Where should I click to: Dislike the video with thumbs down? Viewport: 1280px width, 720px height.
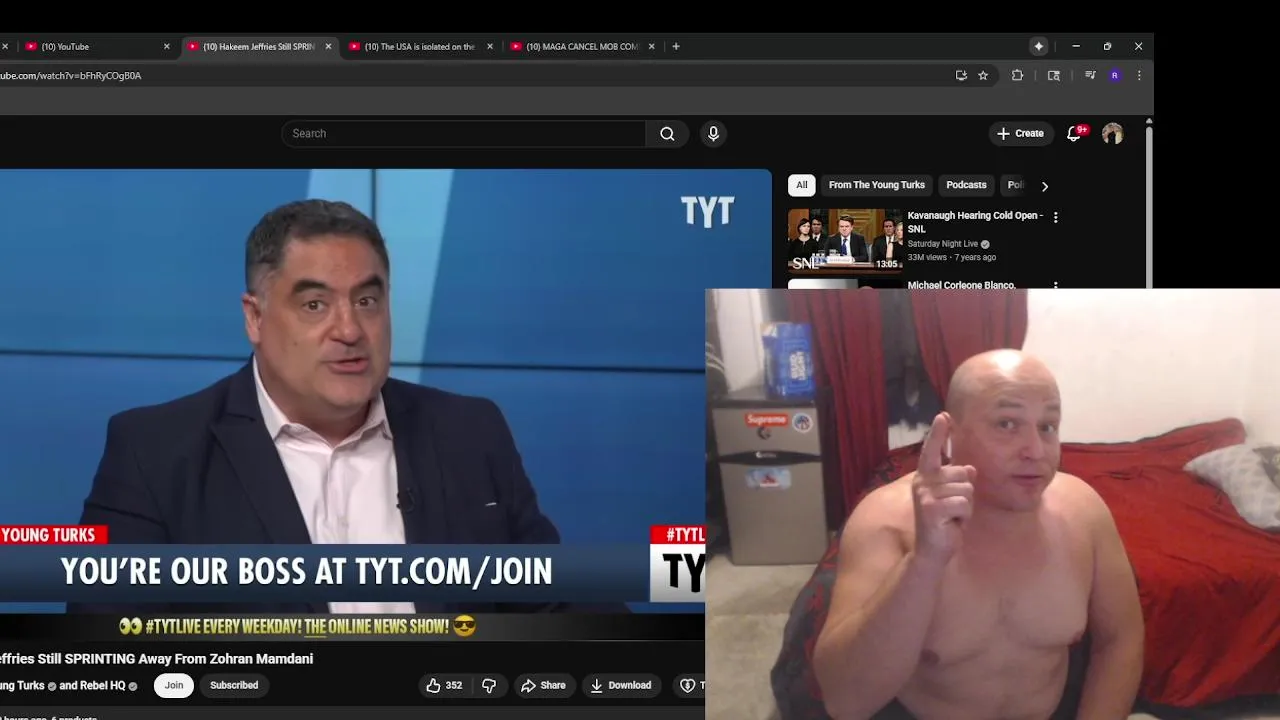[489, 685]
